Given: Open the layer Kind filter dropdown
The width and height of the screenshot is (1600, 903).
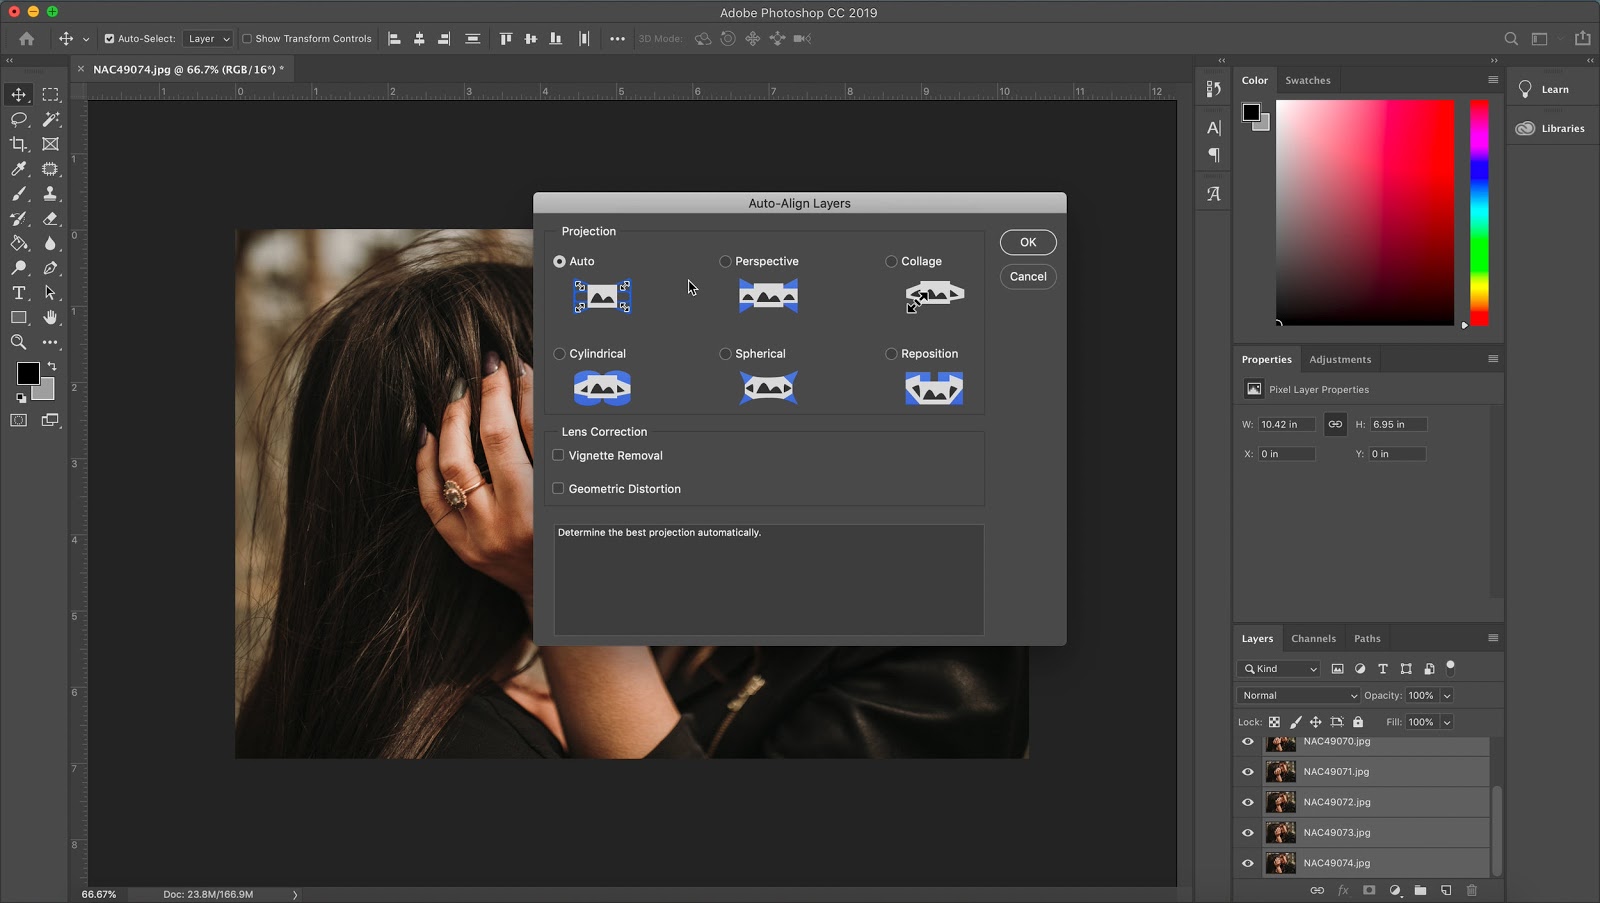Looking at the screenshot, I should (1280, 669).
